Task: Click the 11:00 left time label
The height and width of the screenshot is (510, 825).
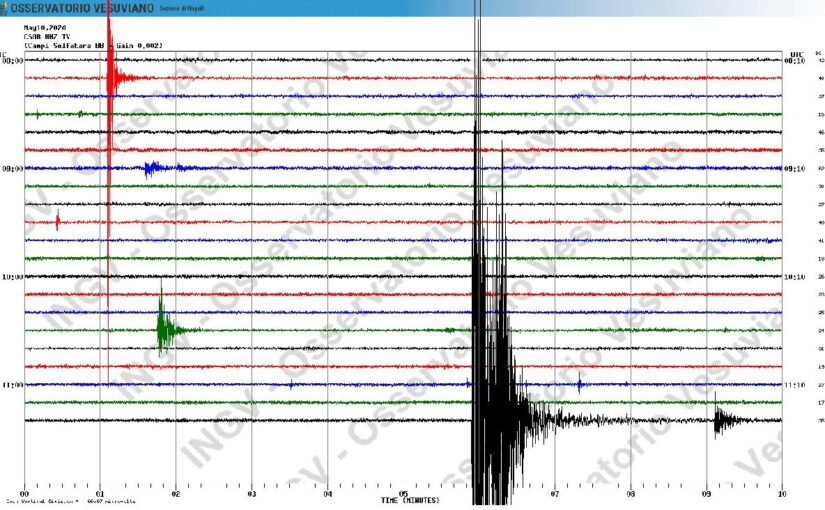Action: pyautogui.click(x=12, y=385)
